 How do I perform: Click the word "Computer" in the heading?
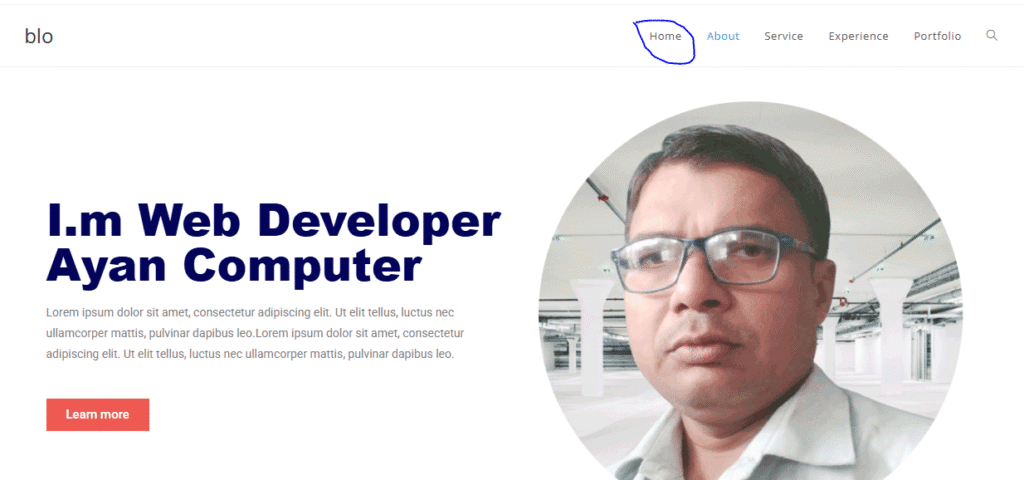pyautogui.click(x=303, y=266)
